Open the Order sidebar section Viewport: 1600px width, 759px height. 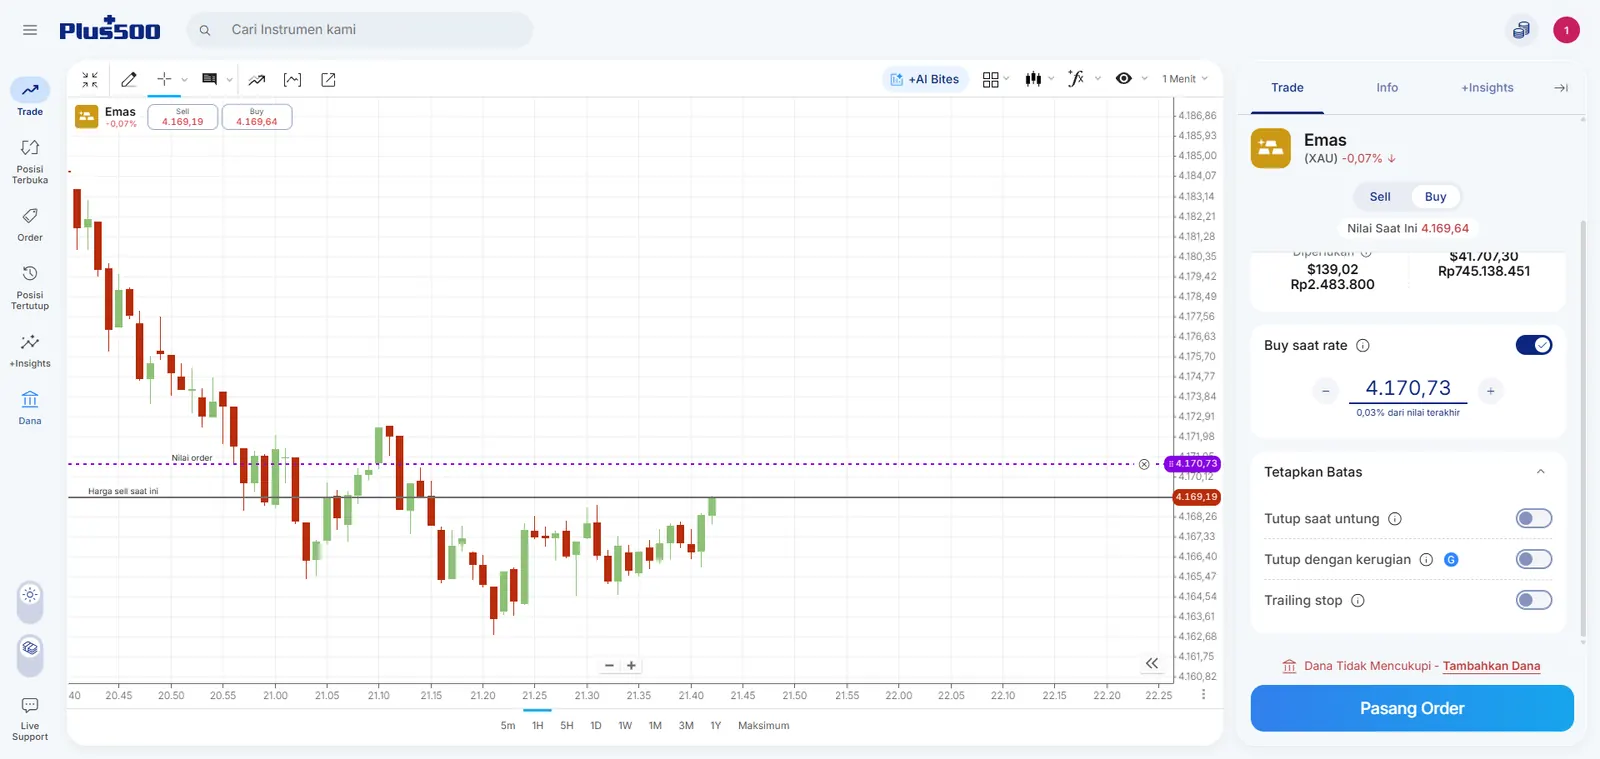pos(30,224)
